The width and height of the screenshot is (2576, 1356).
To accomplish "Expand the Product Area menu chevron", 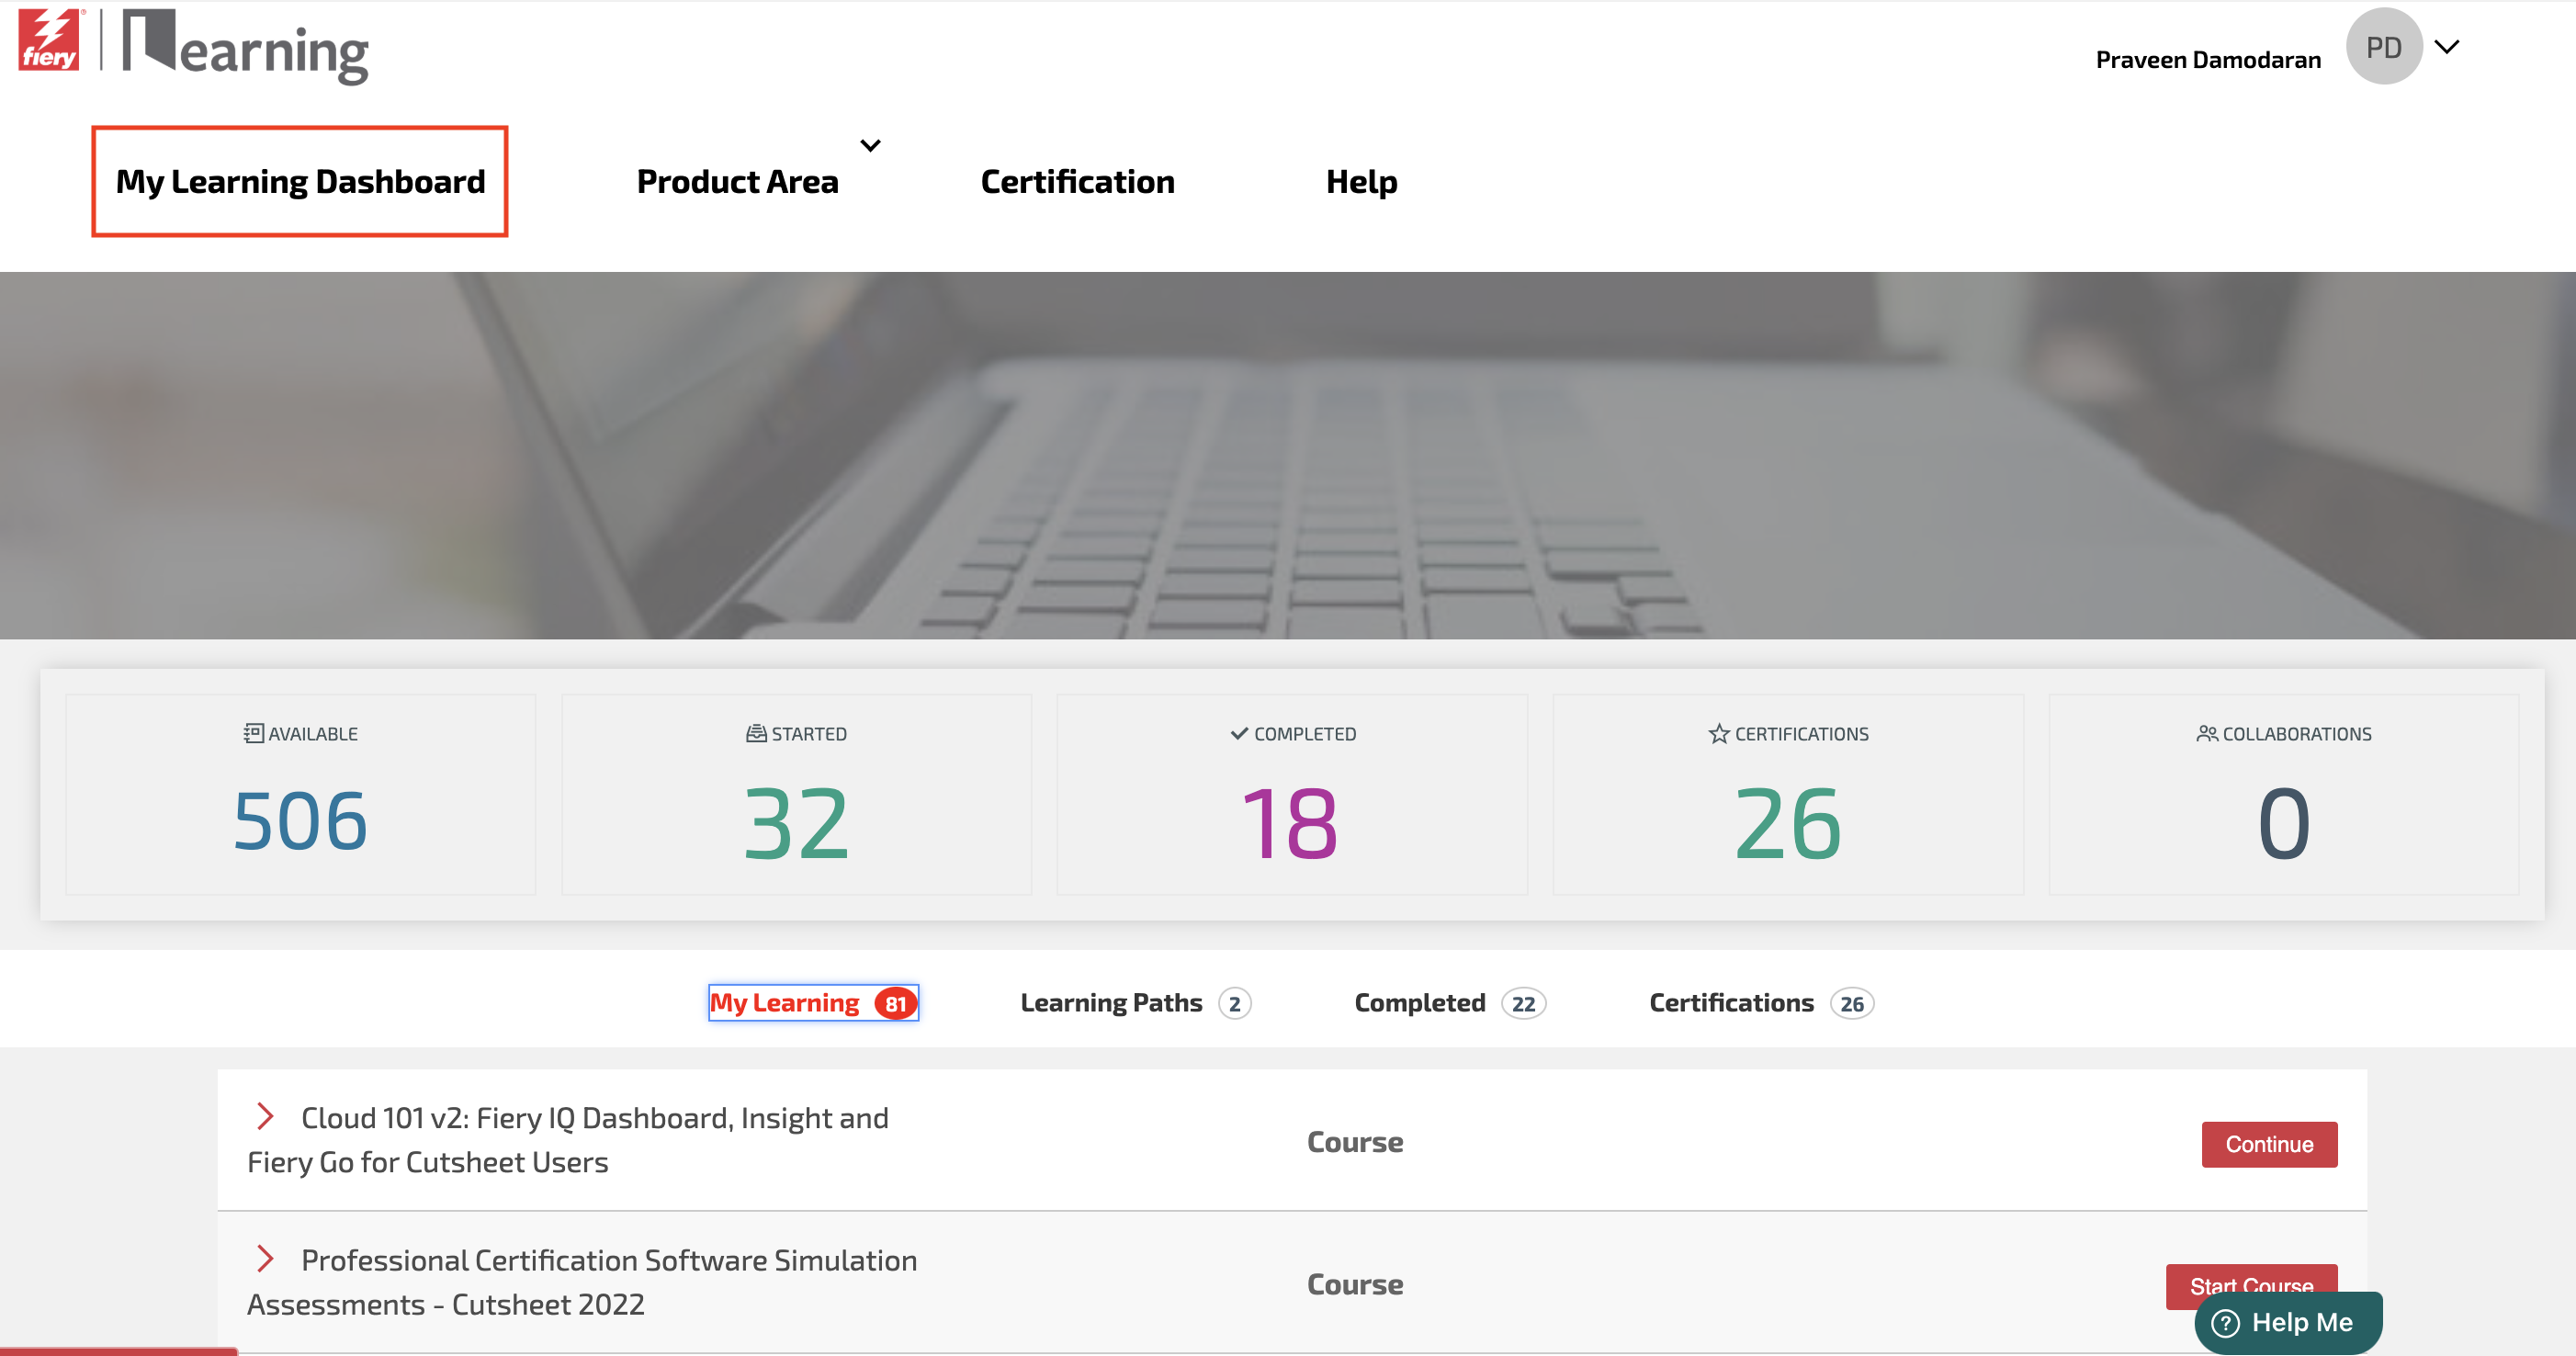I will [870, 146].
